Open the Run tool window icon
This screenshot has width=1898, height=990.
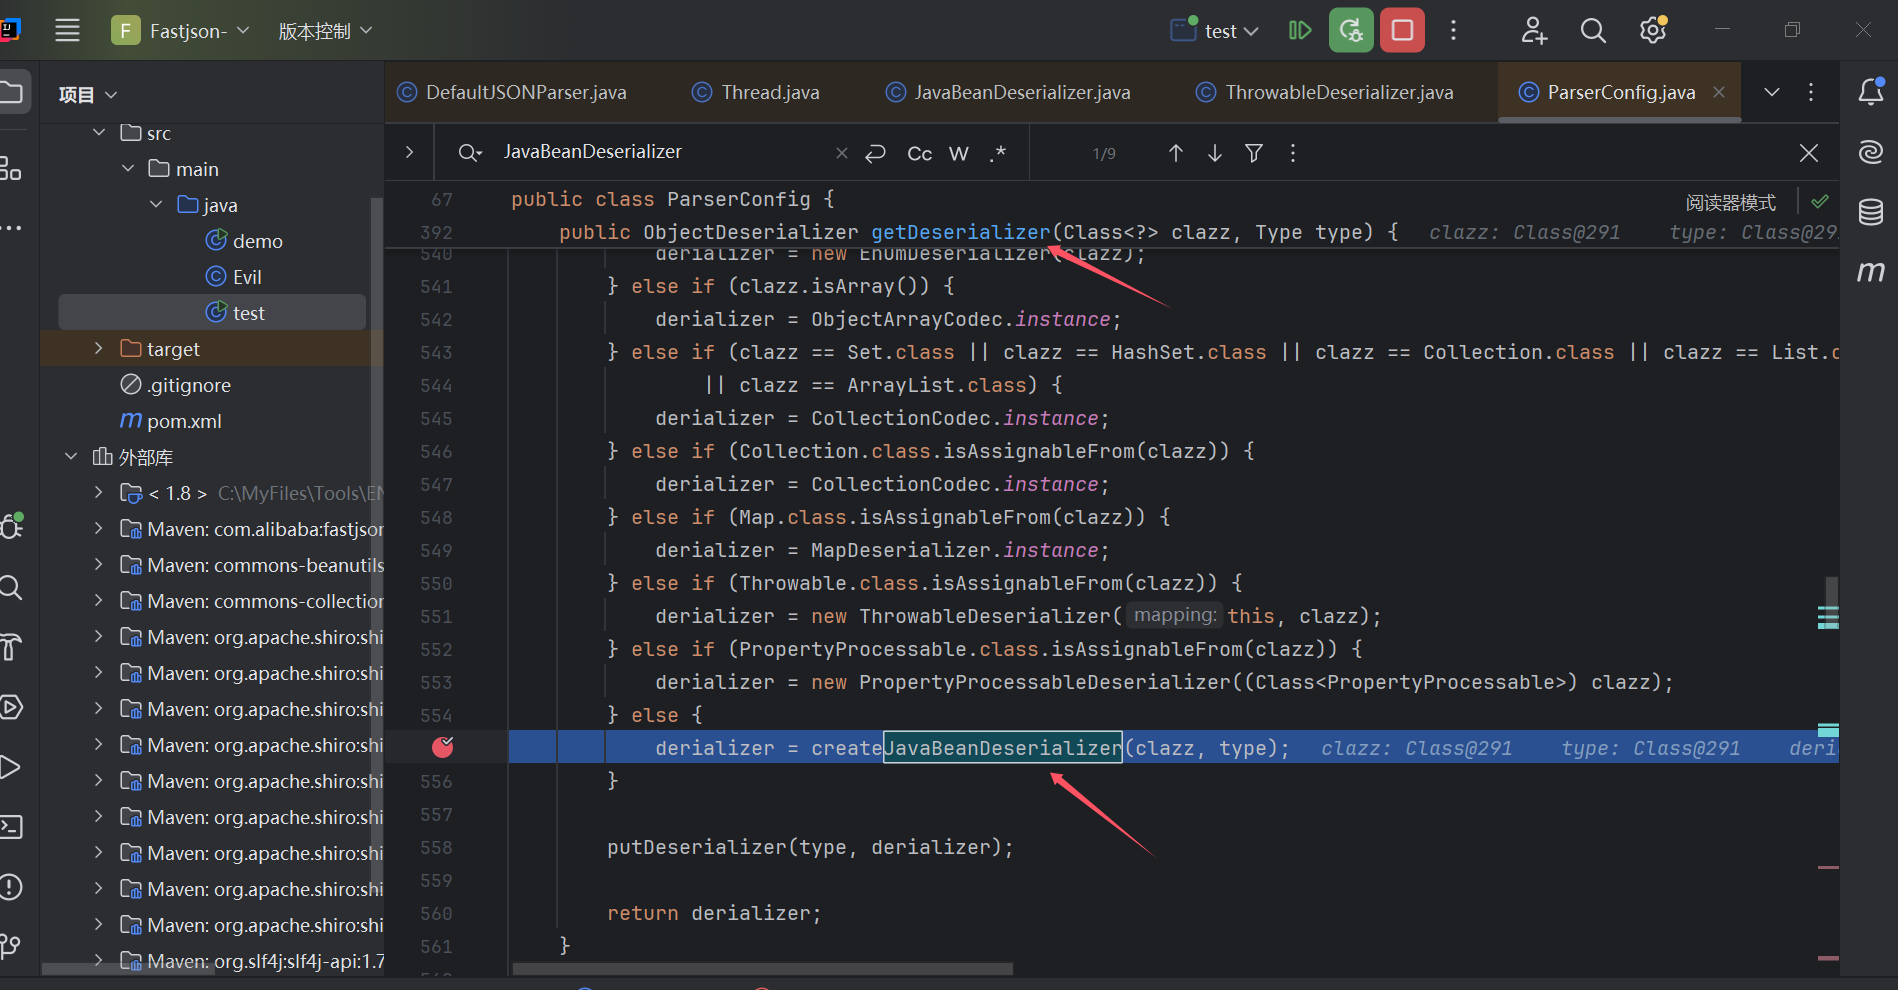click(x=11, y=767)
